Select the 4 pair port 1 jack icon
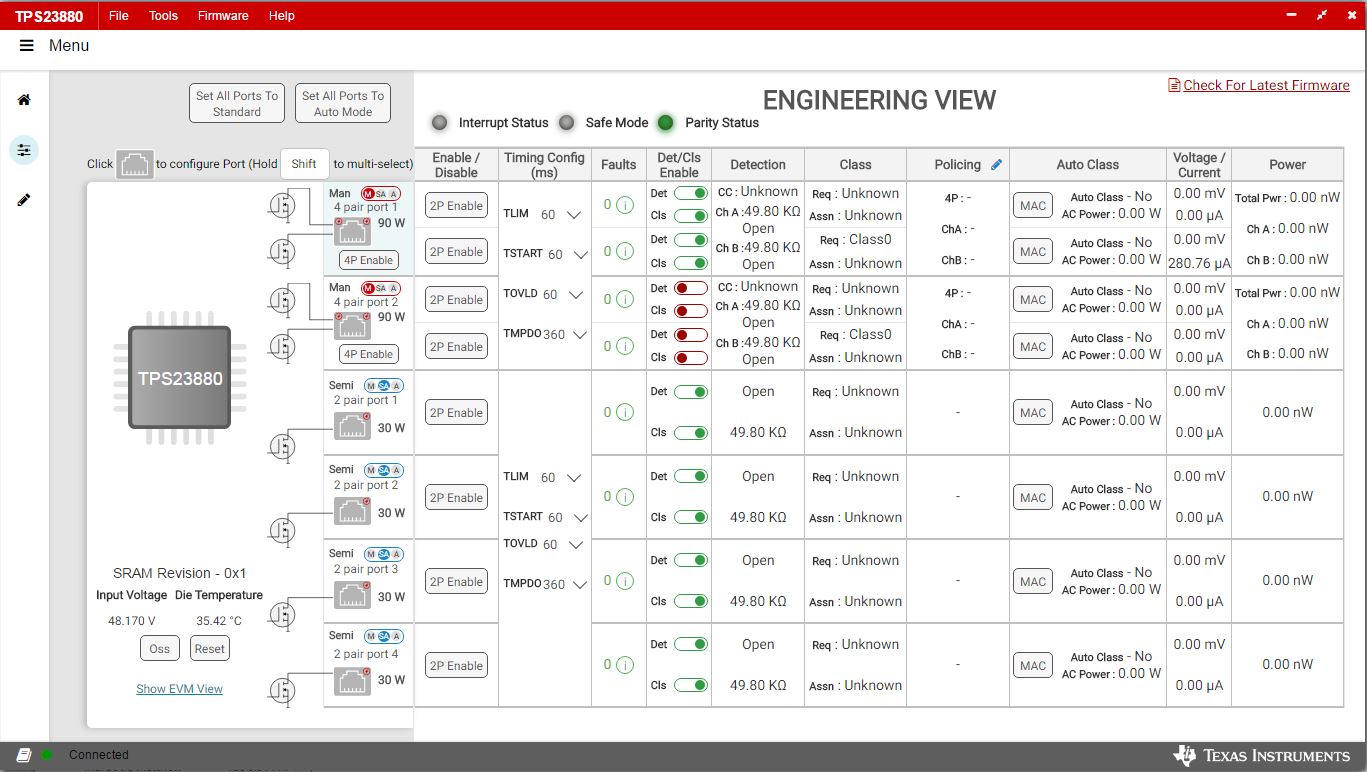The image size is (1367, 772). [x=352, y=233]
